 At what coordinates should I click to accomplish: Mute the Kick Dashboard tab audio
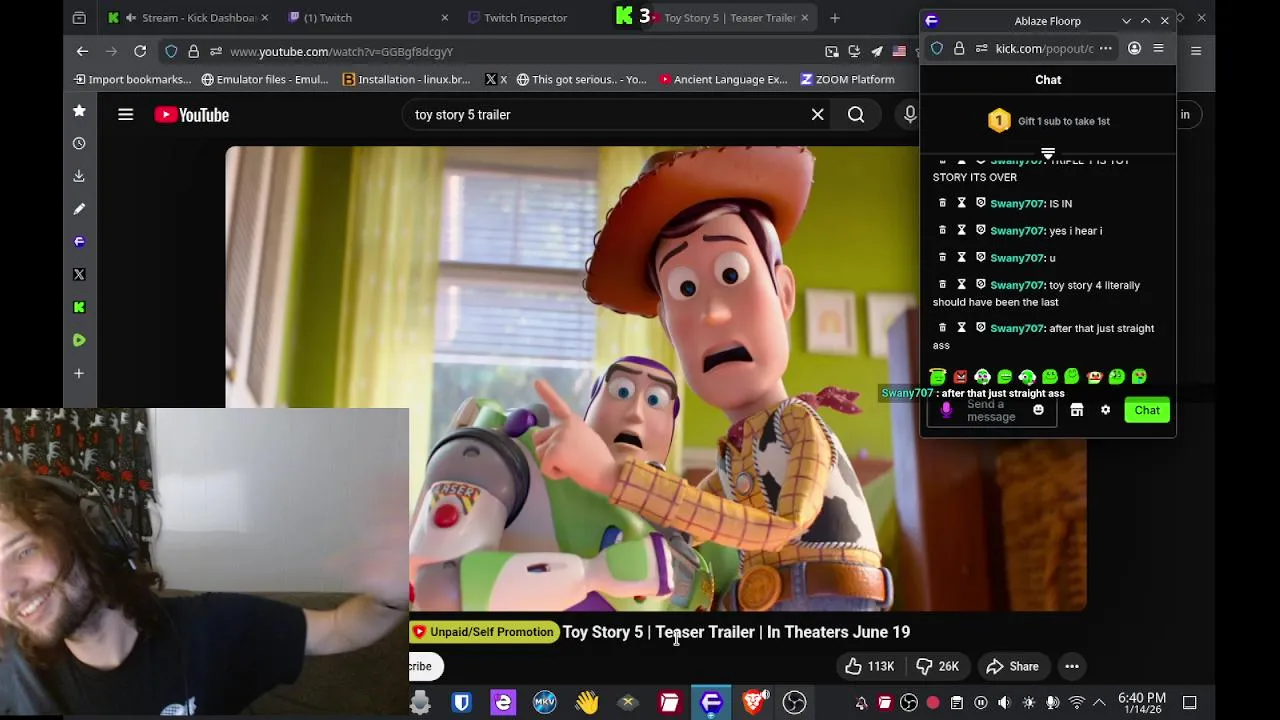(x=130, y=18)
